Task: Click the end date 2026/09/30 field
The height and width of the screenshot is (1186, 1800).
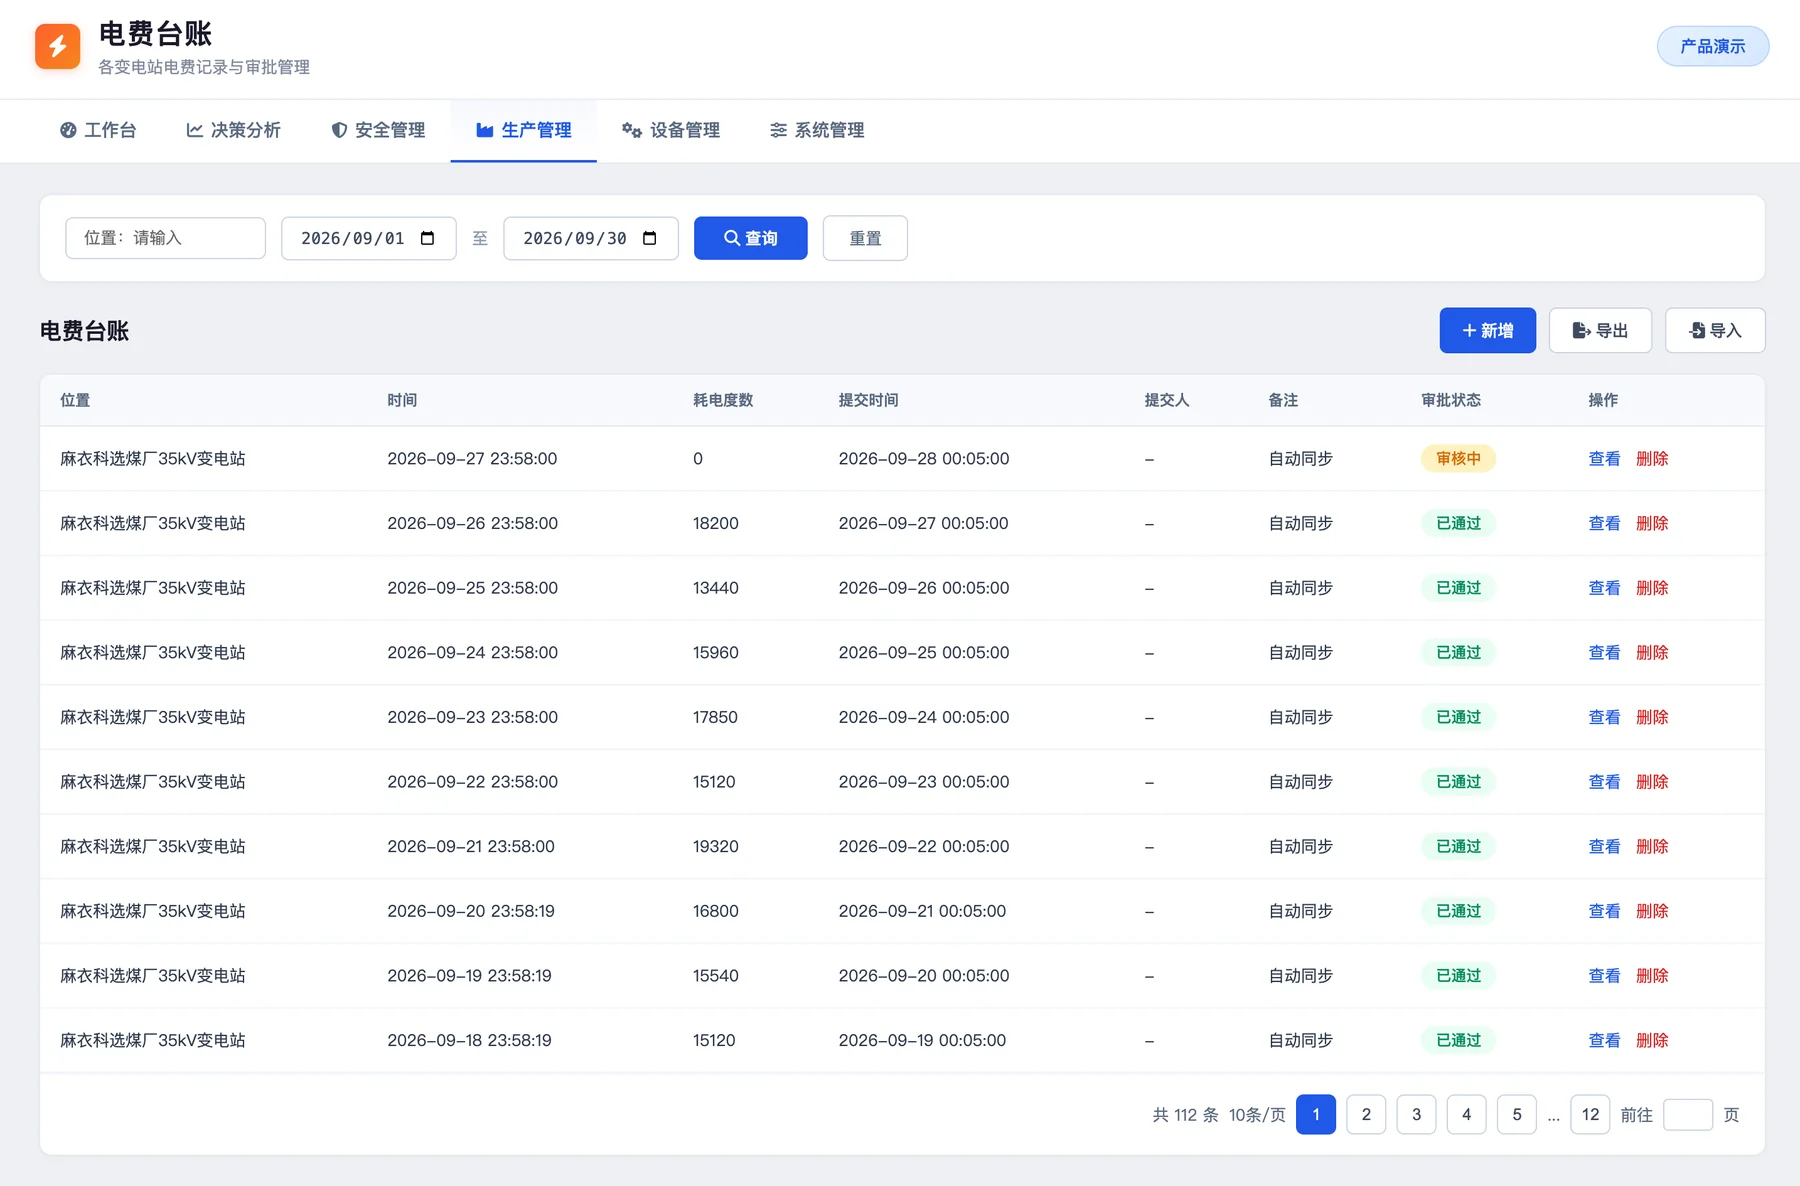Action: pyautogui.click(x=591, y=238)
